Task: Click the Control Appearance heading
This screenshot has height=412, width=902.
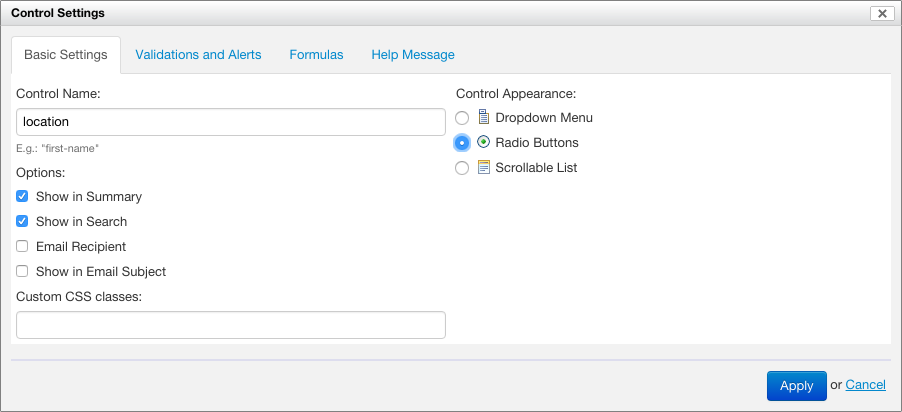Action: (x=516, y=93)
